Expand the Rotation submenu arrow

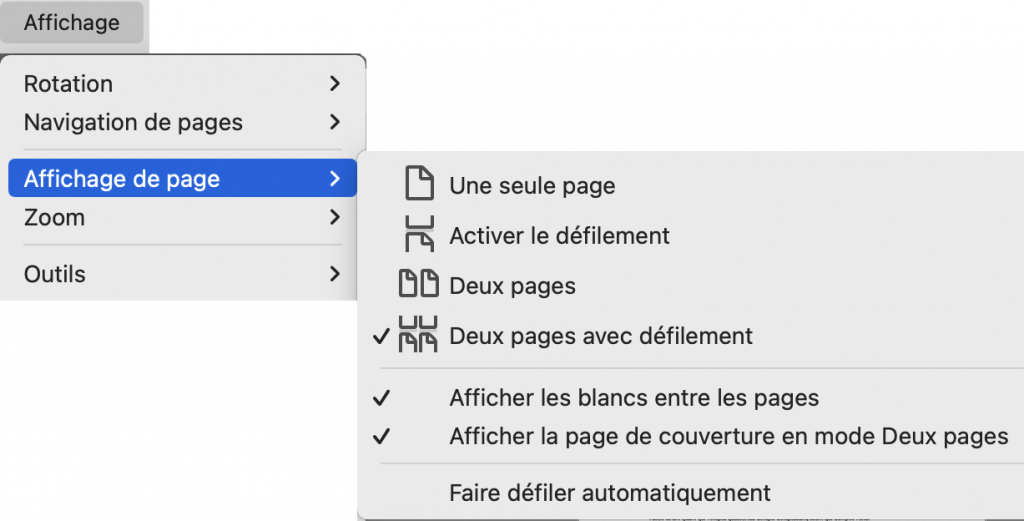click(x=335, y=84)
